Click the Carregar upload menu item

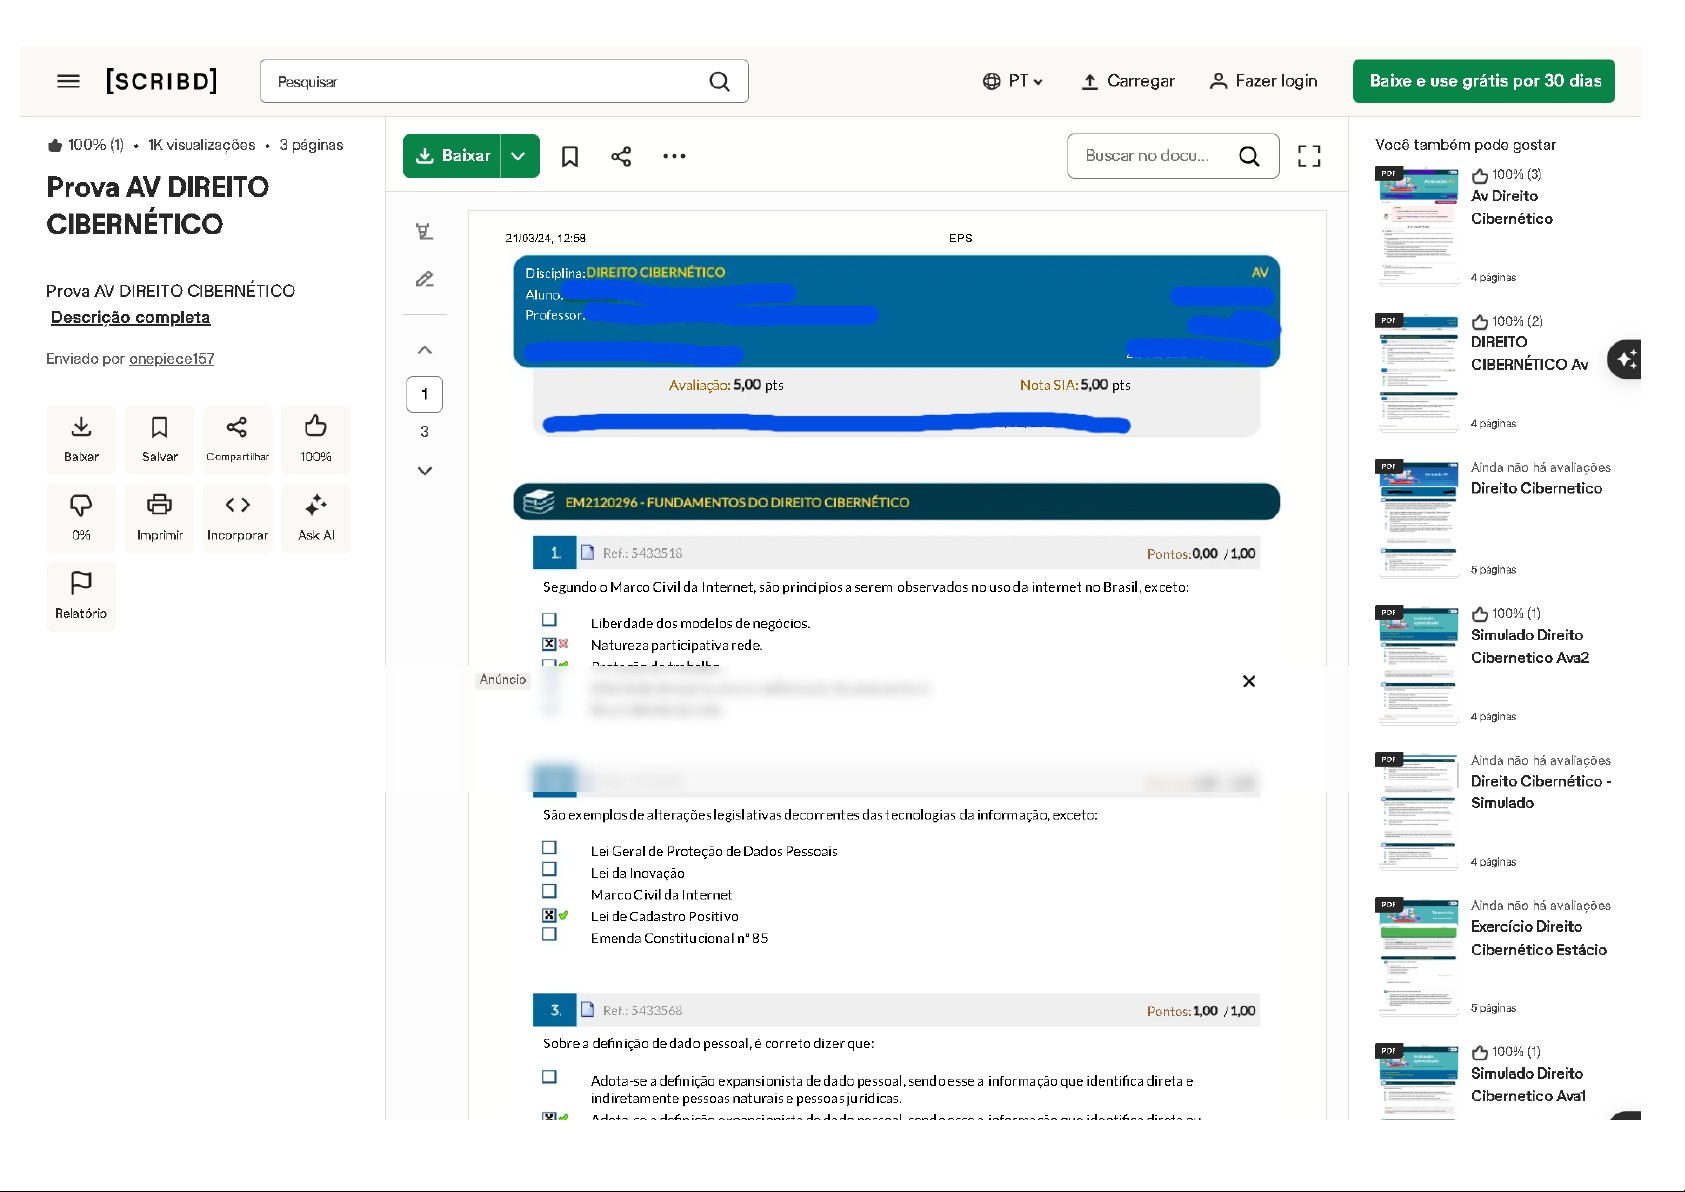pos(1128,81)
